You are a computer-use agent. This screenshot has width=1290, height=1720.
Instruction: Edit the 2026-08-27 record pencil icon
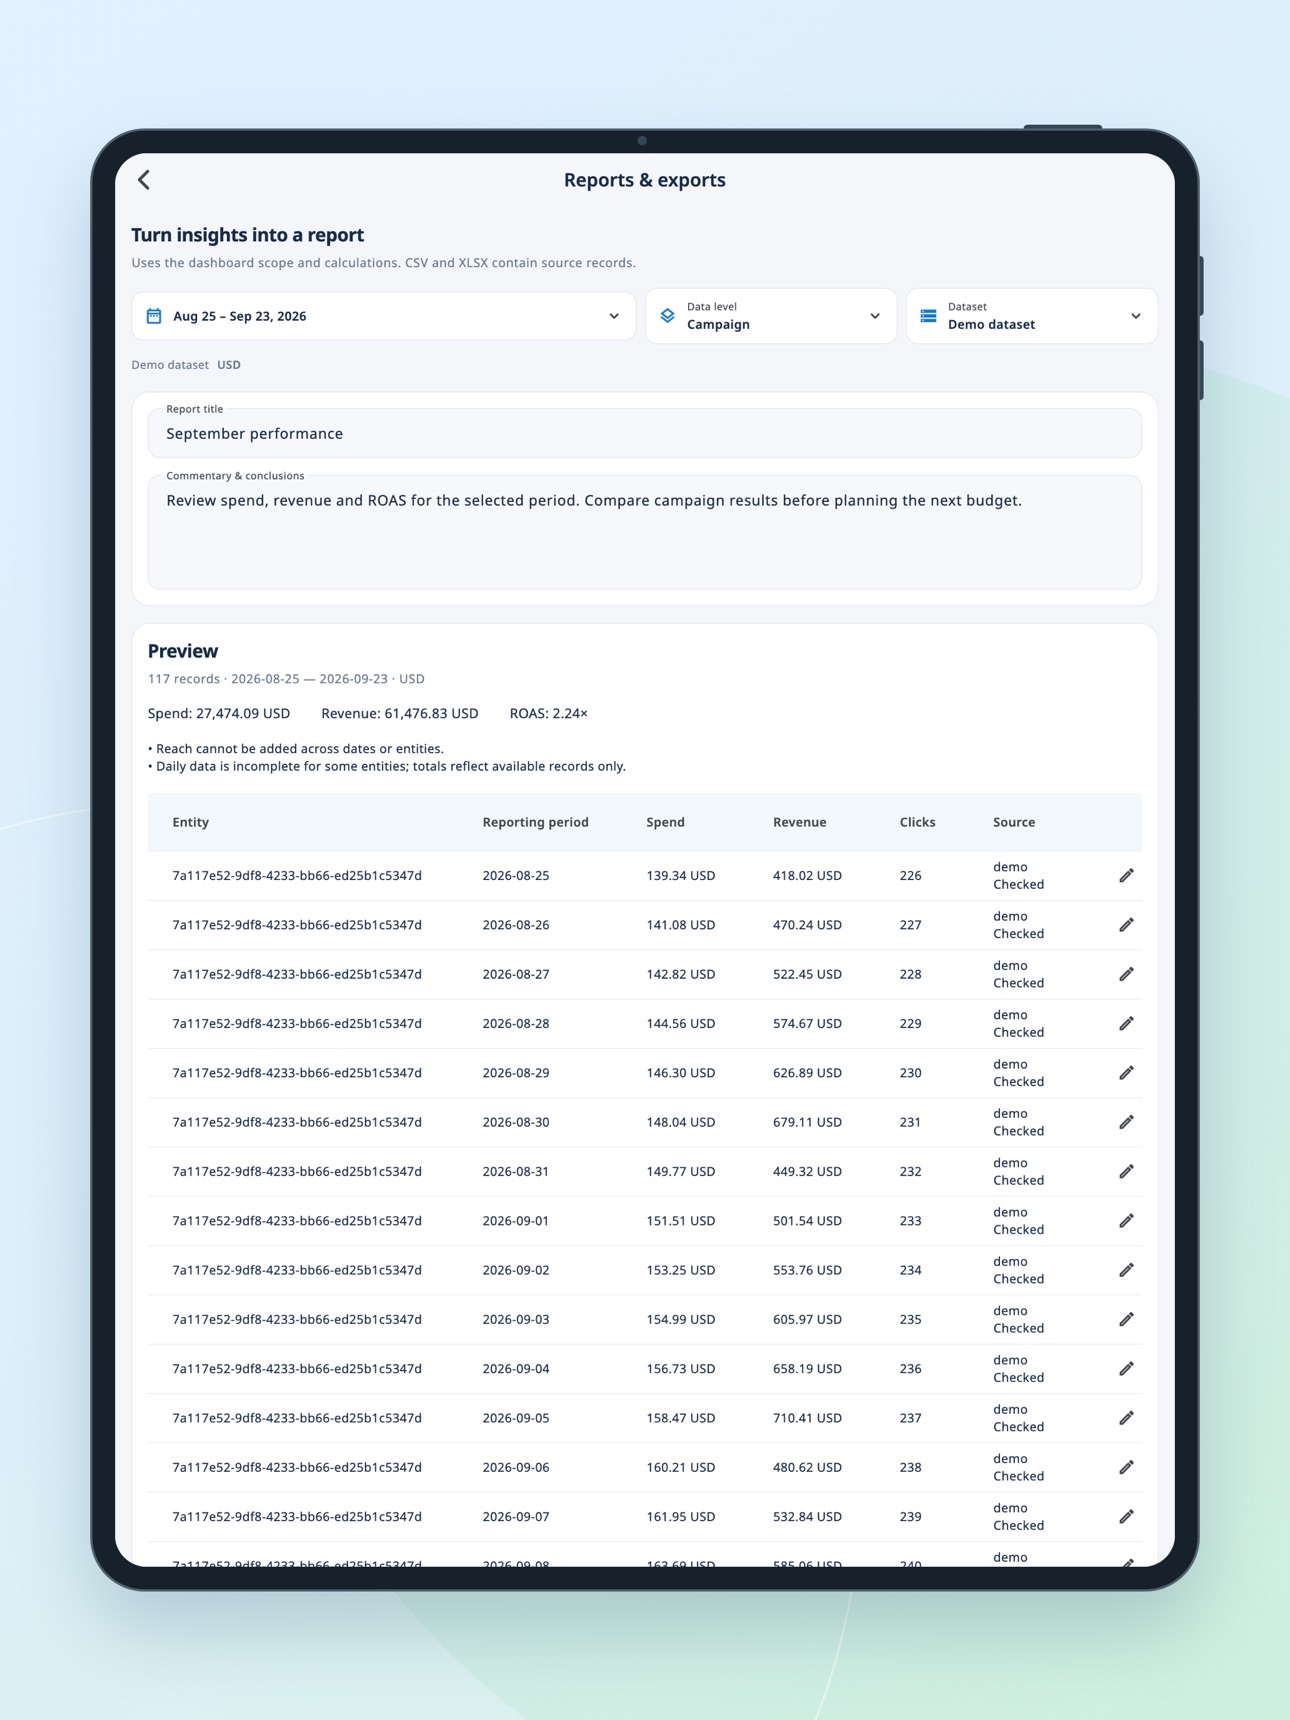tap(1126, 974)
